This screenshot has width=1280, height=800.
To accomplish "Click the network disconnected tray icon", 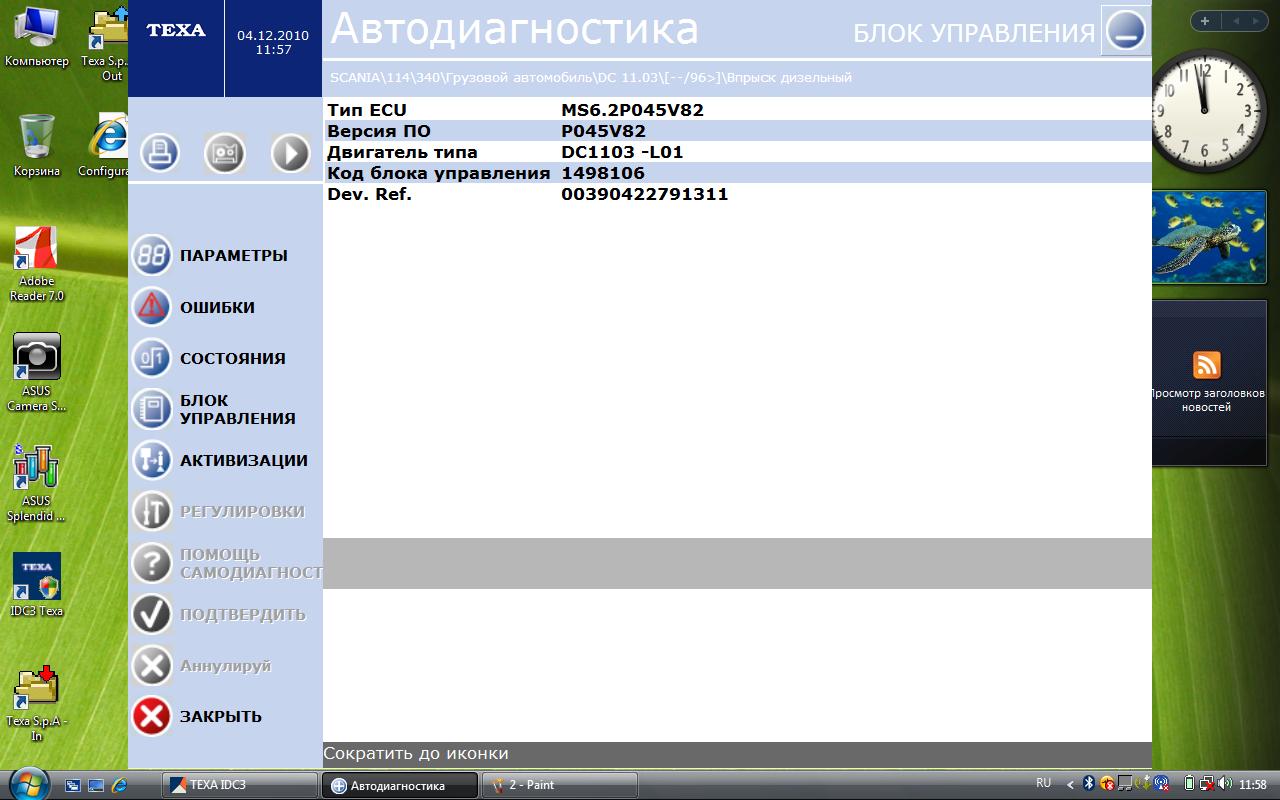I will 1206,784.
